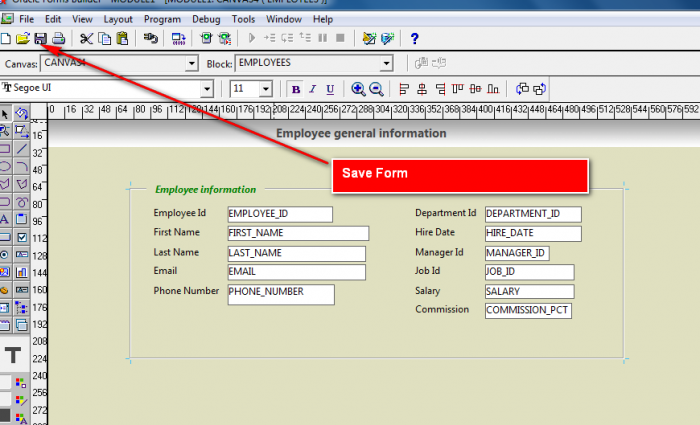The width and height of the screenshot is (700, 425).
Task: Expand the Canvas dropdown list
Action: [x=190, y=63]
